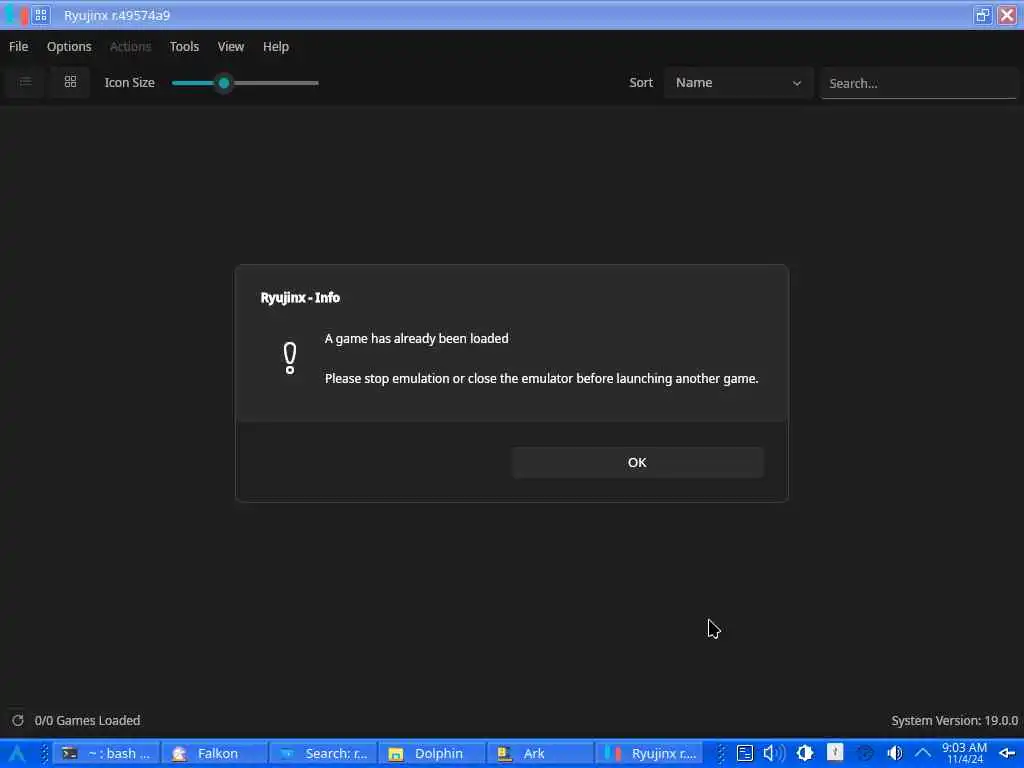Viewport: 1024px width, 768px height.
Task: Switch to list view layout
Action: (x=25, y=82)
